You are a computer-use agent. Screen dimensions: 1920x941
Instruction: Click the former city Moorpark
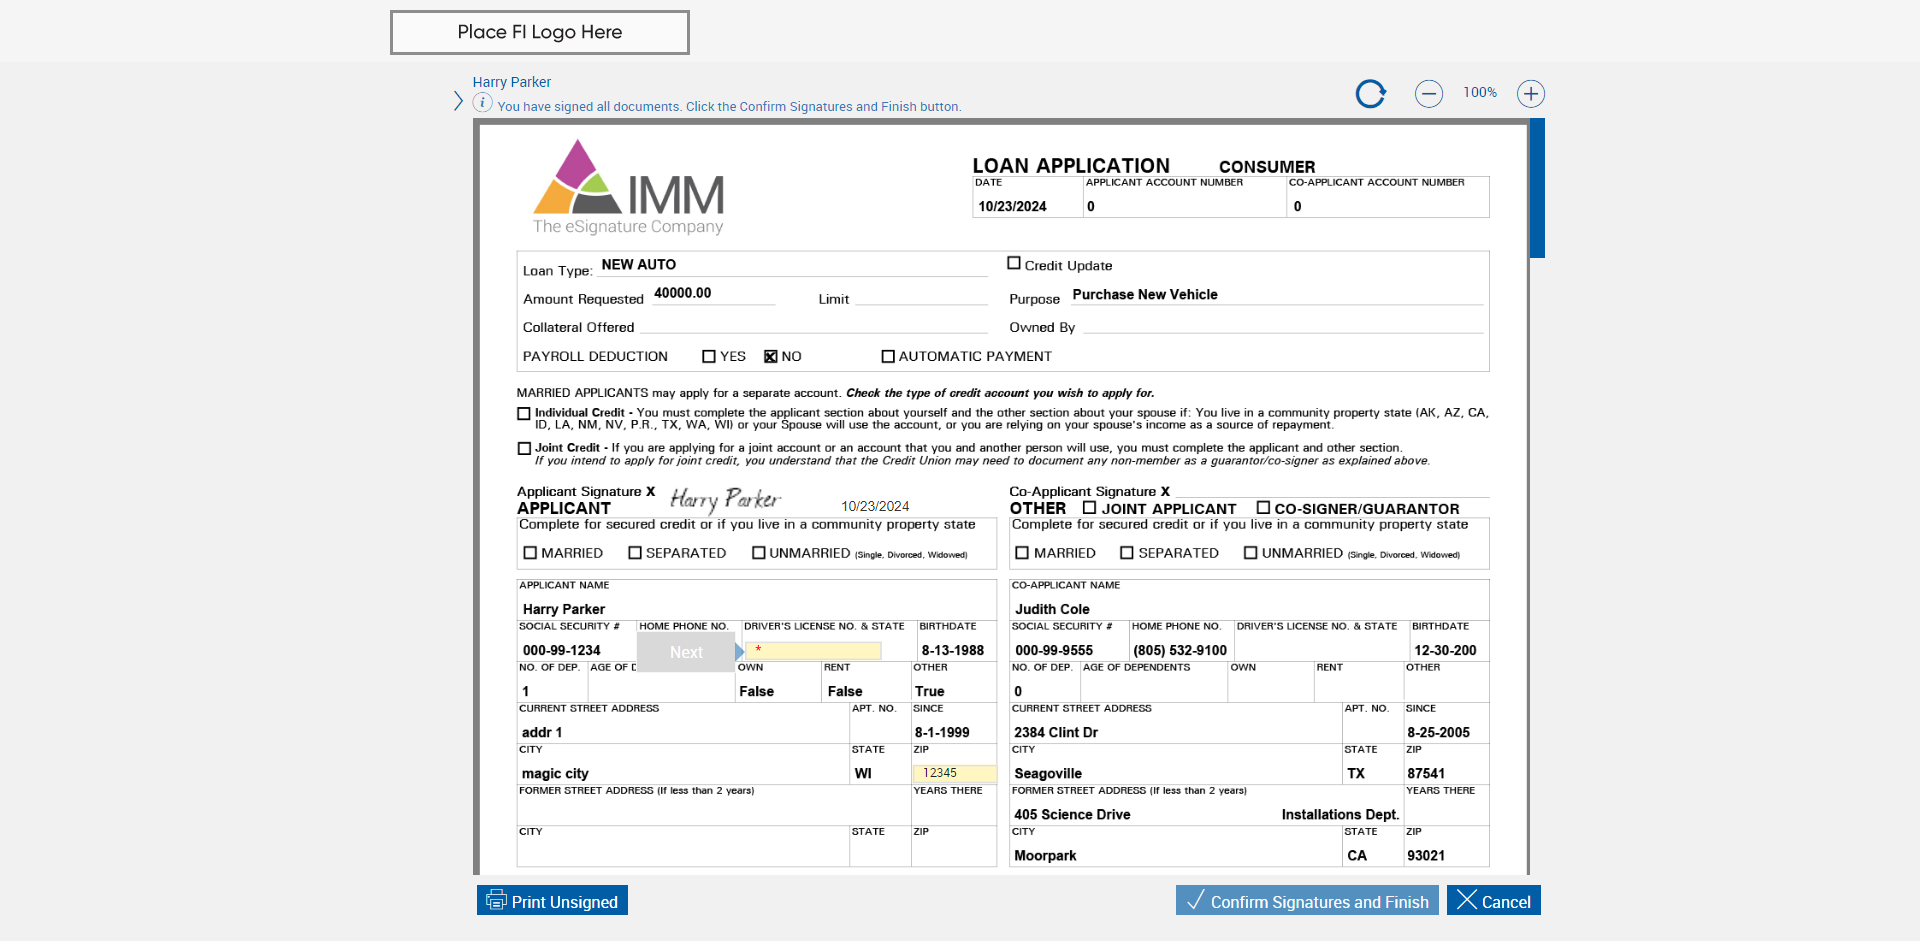click(x=1045, y=855)
